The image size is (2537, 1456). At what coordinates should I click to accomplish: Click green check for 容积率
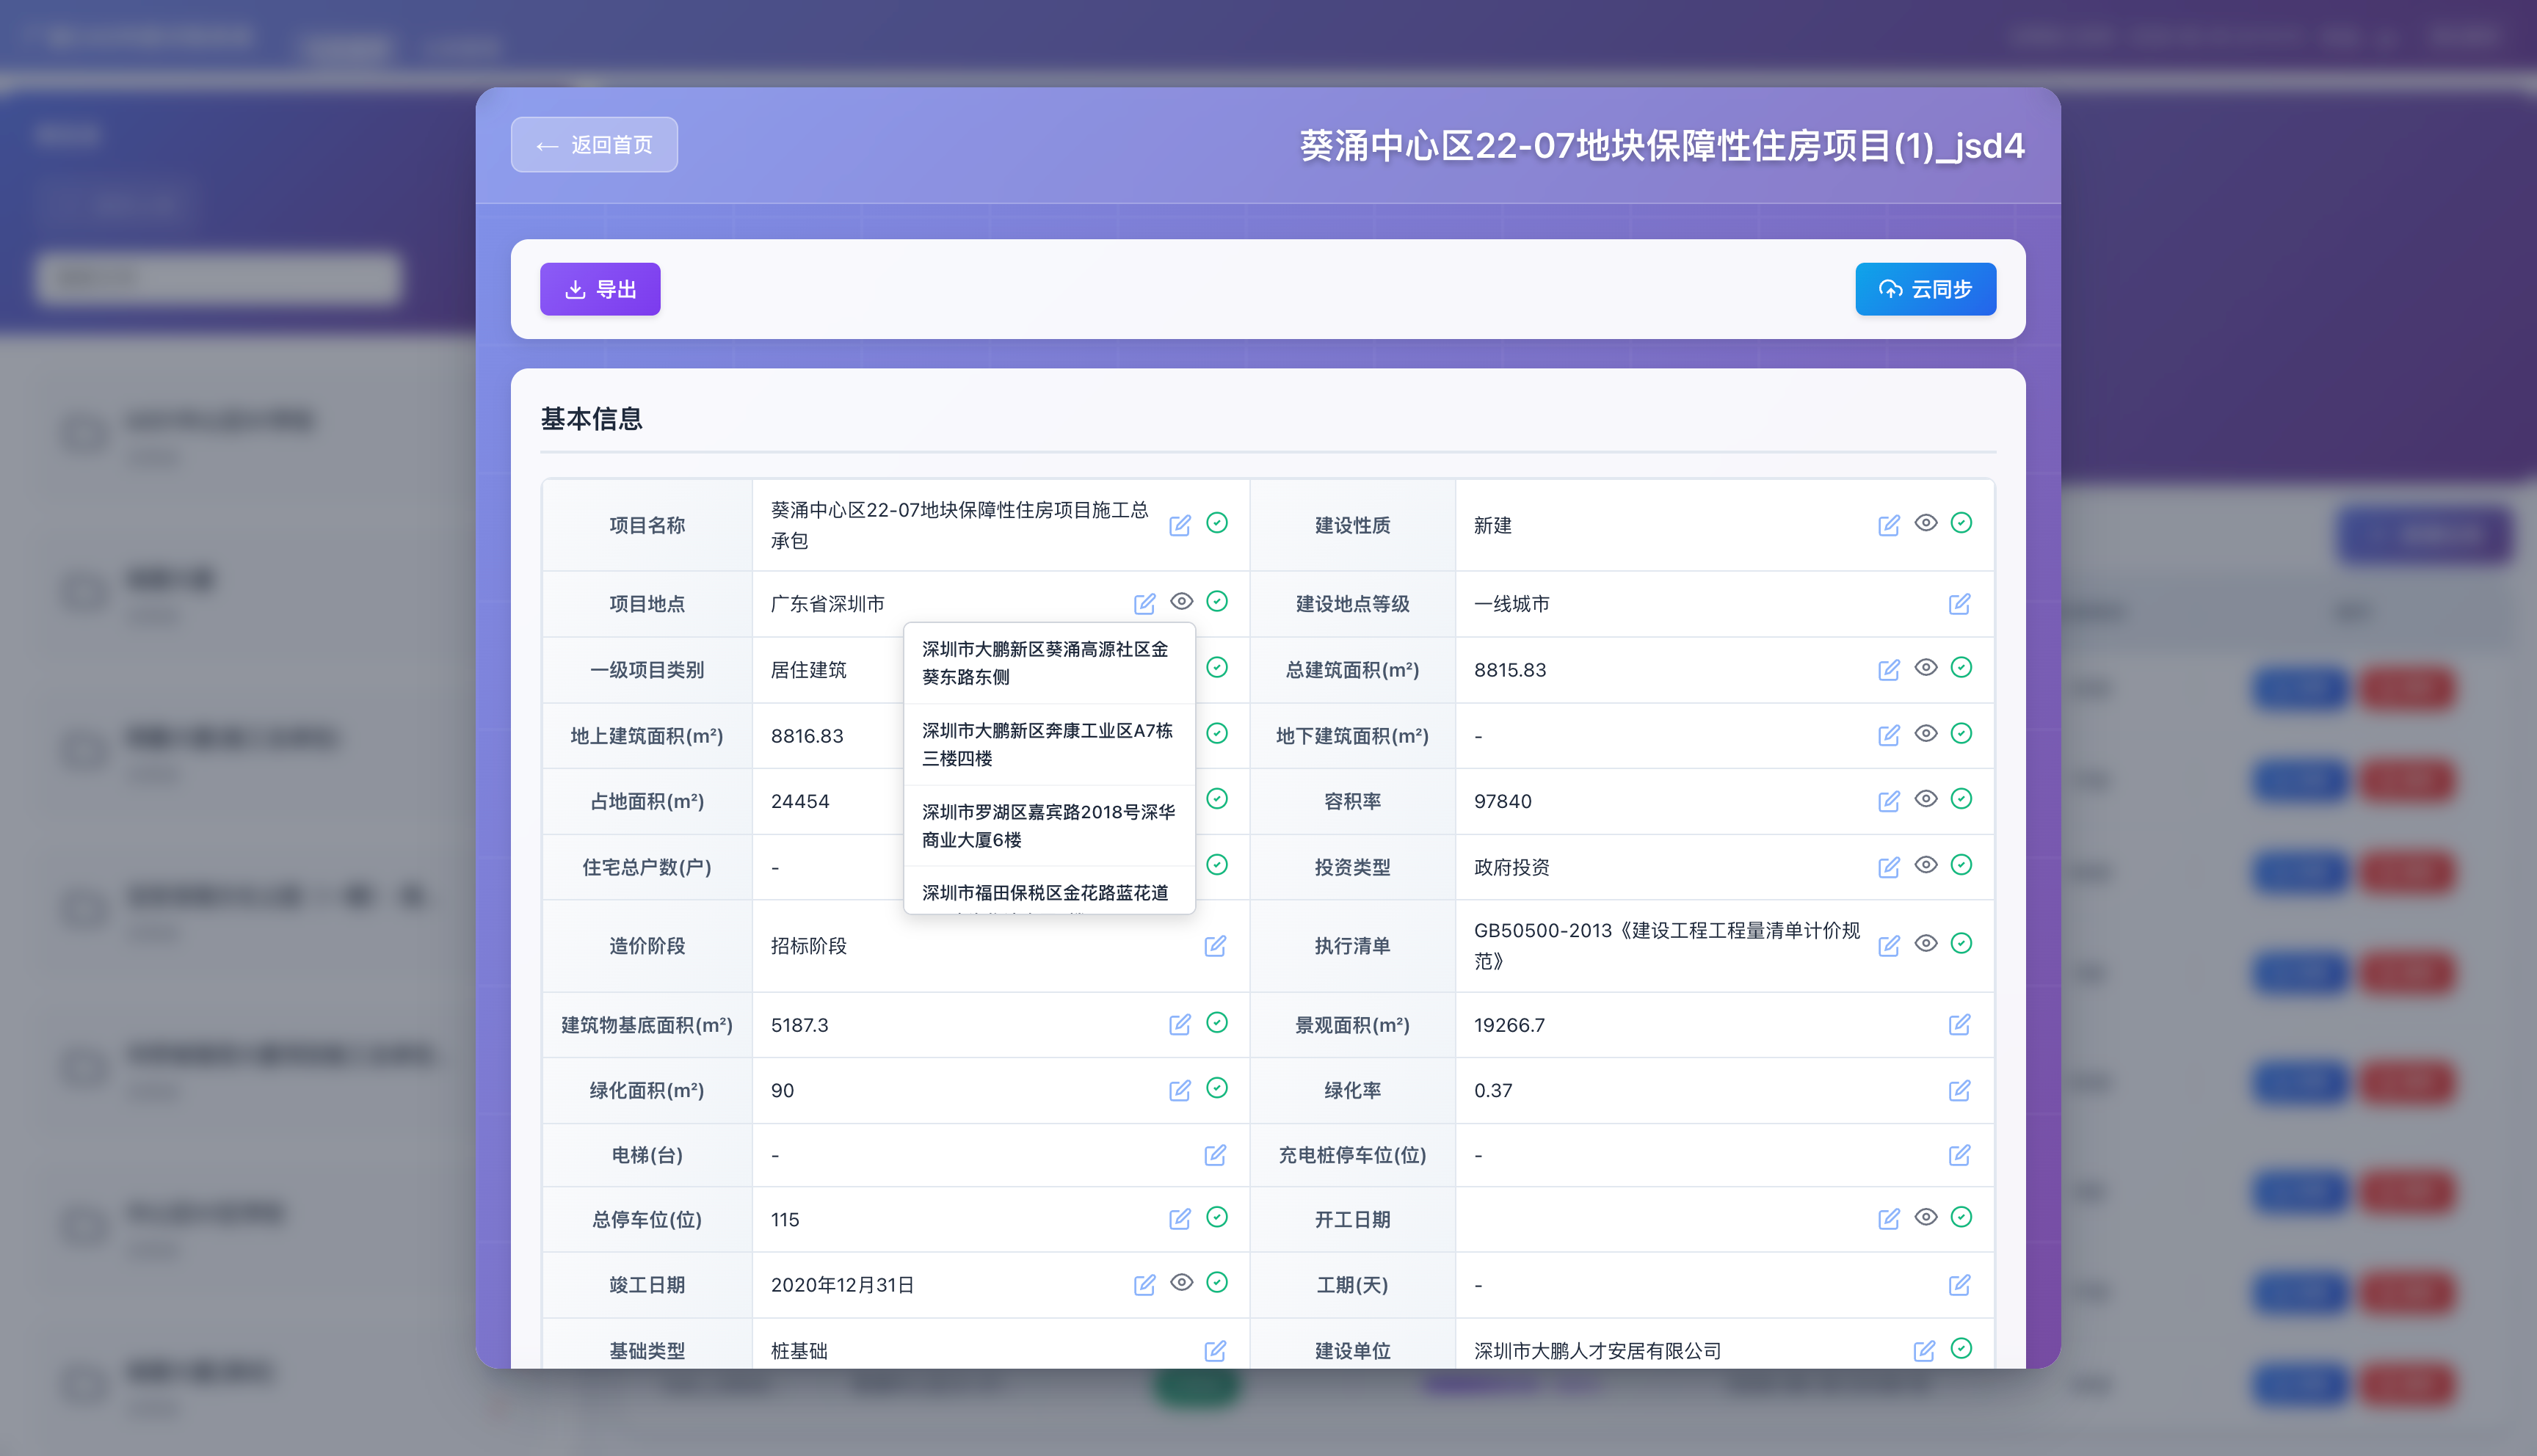[1962, 799]
